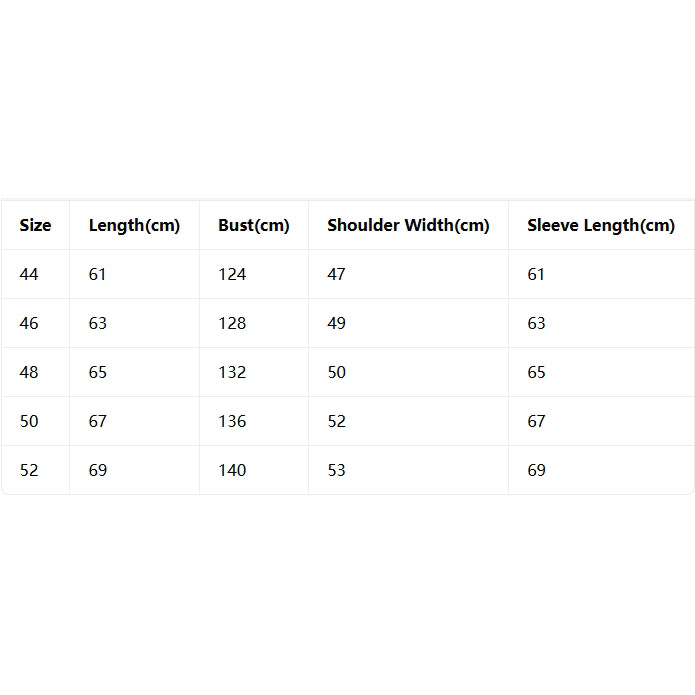The image size is (695, 695).
Task: Click length value 67 in size 50 row
Action: tap(98, 421)
